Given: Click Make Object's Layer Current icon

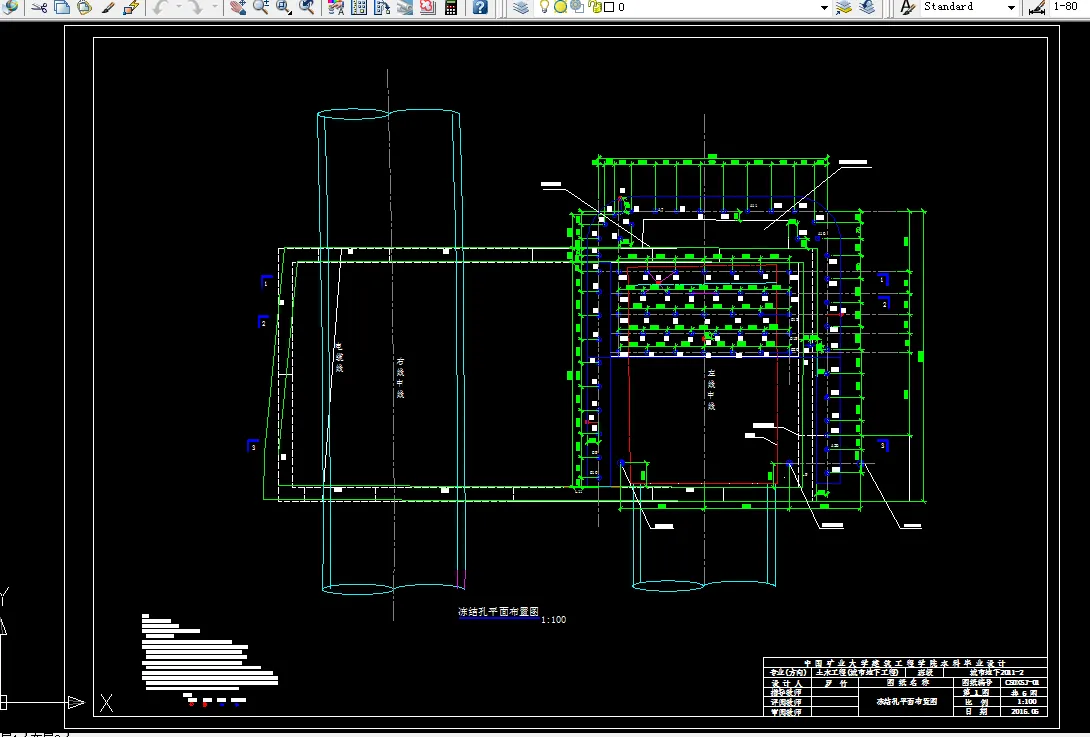Looking at the screenshot, I should point(844,7).
